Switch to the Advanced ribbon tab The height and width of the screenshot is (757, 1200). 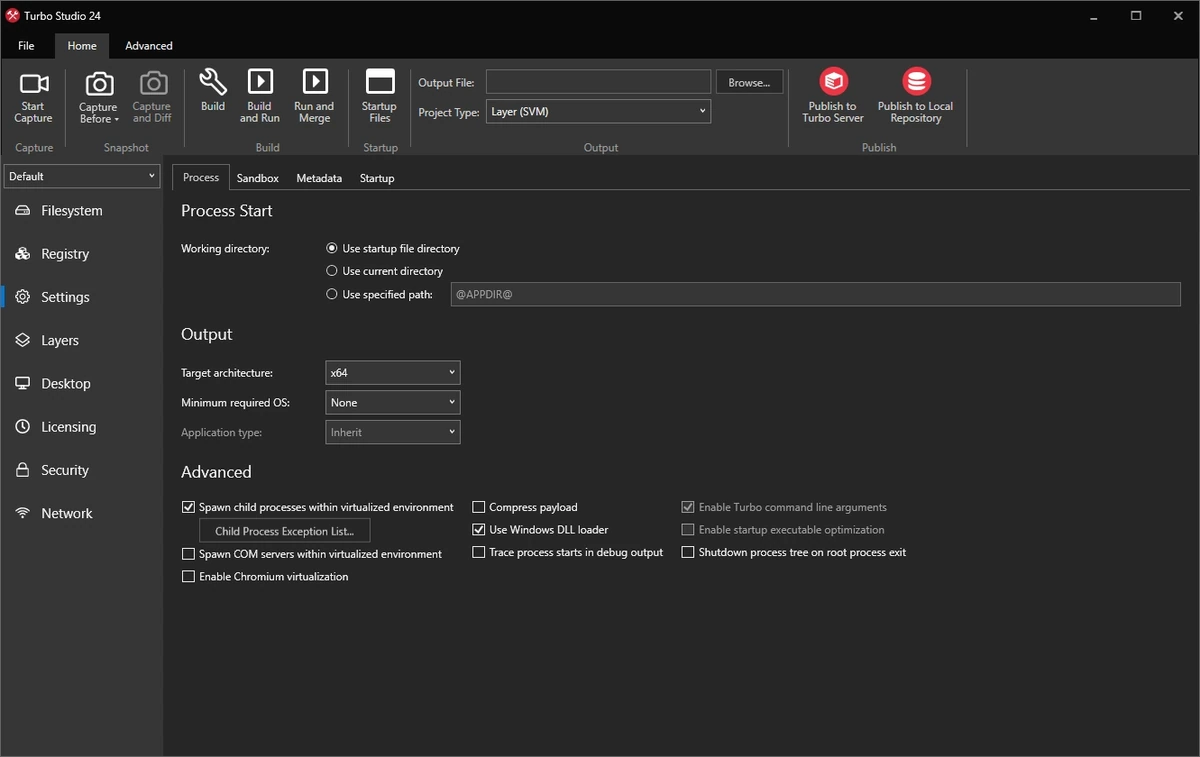(x=149, y=46)
